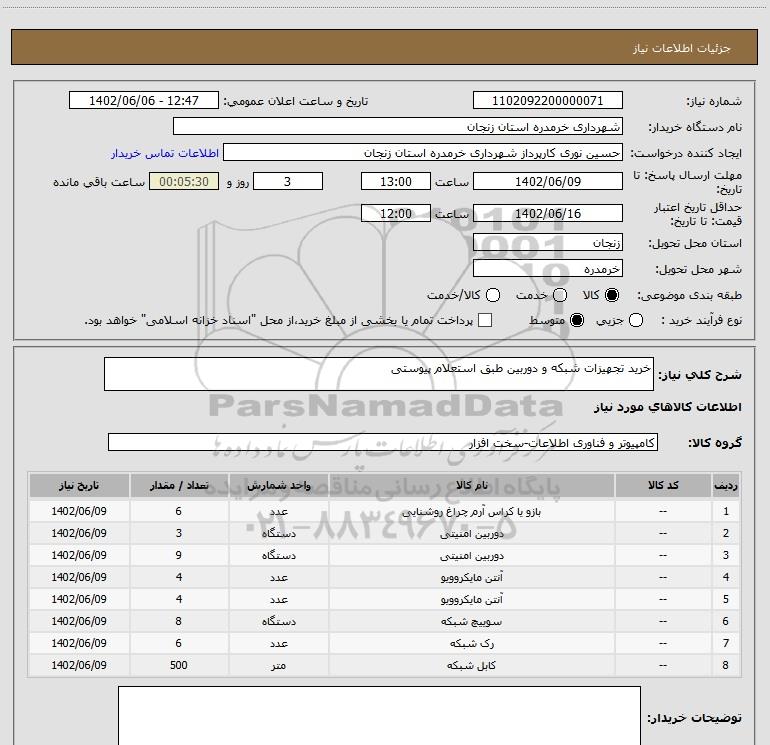Screen dimensions: 770x745
Task: Click the request creator field حسین نوری
Action: coord(423,153)
